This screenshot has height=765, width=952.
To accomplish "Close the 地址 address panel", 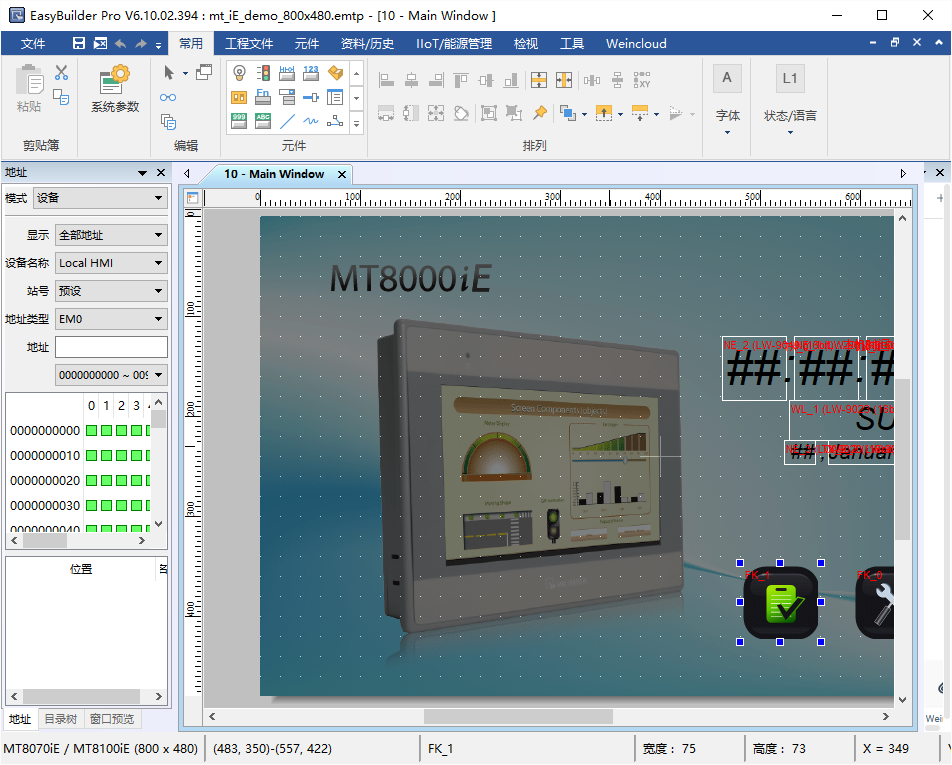I will click(161, 173).
